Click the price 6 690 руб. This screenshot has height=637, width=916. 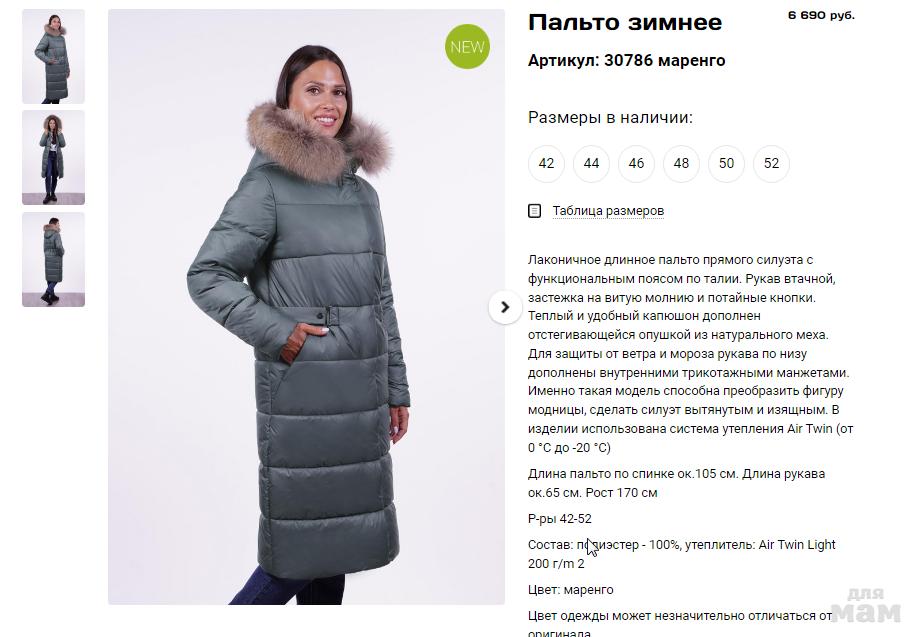821,15
